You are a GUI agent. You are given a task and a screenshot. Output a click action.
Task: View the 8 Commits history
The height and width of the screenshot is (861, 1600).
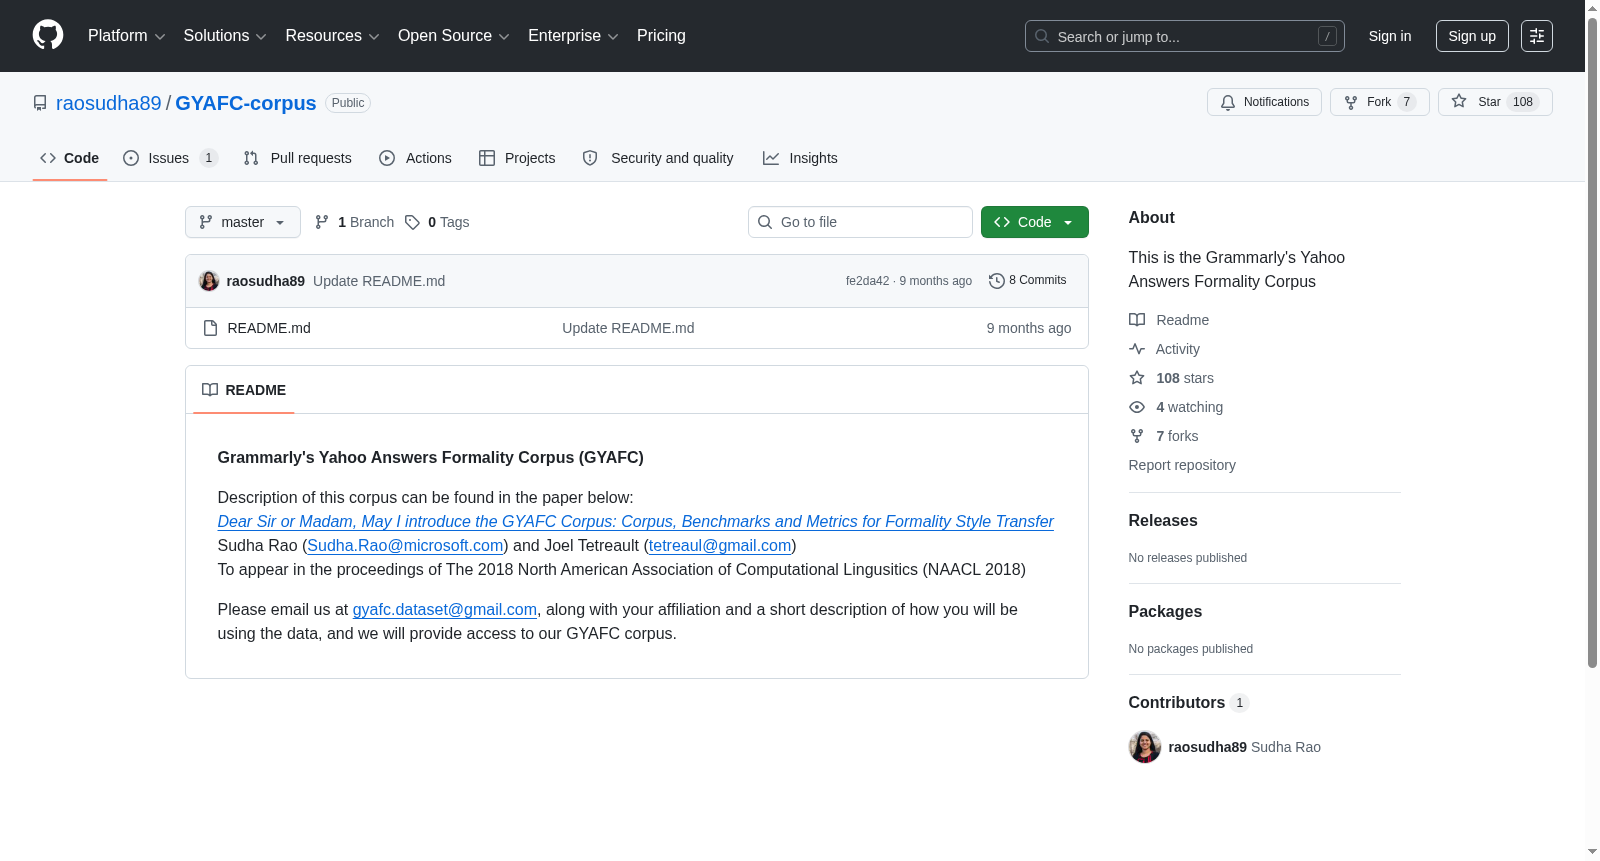pyautogui.click(x=1028, y=281)
